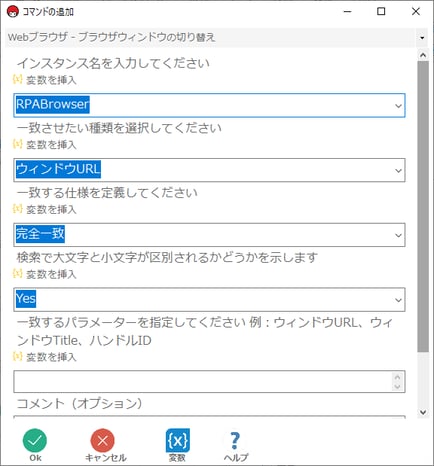This screenshot has width=434, height=466.
Task: Click the parameter field spinner down arrow
Action: click(397, 387)
